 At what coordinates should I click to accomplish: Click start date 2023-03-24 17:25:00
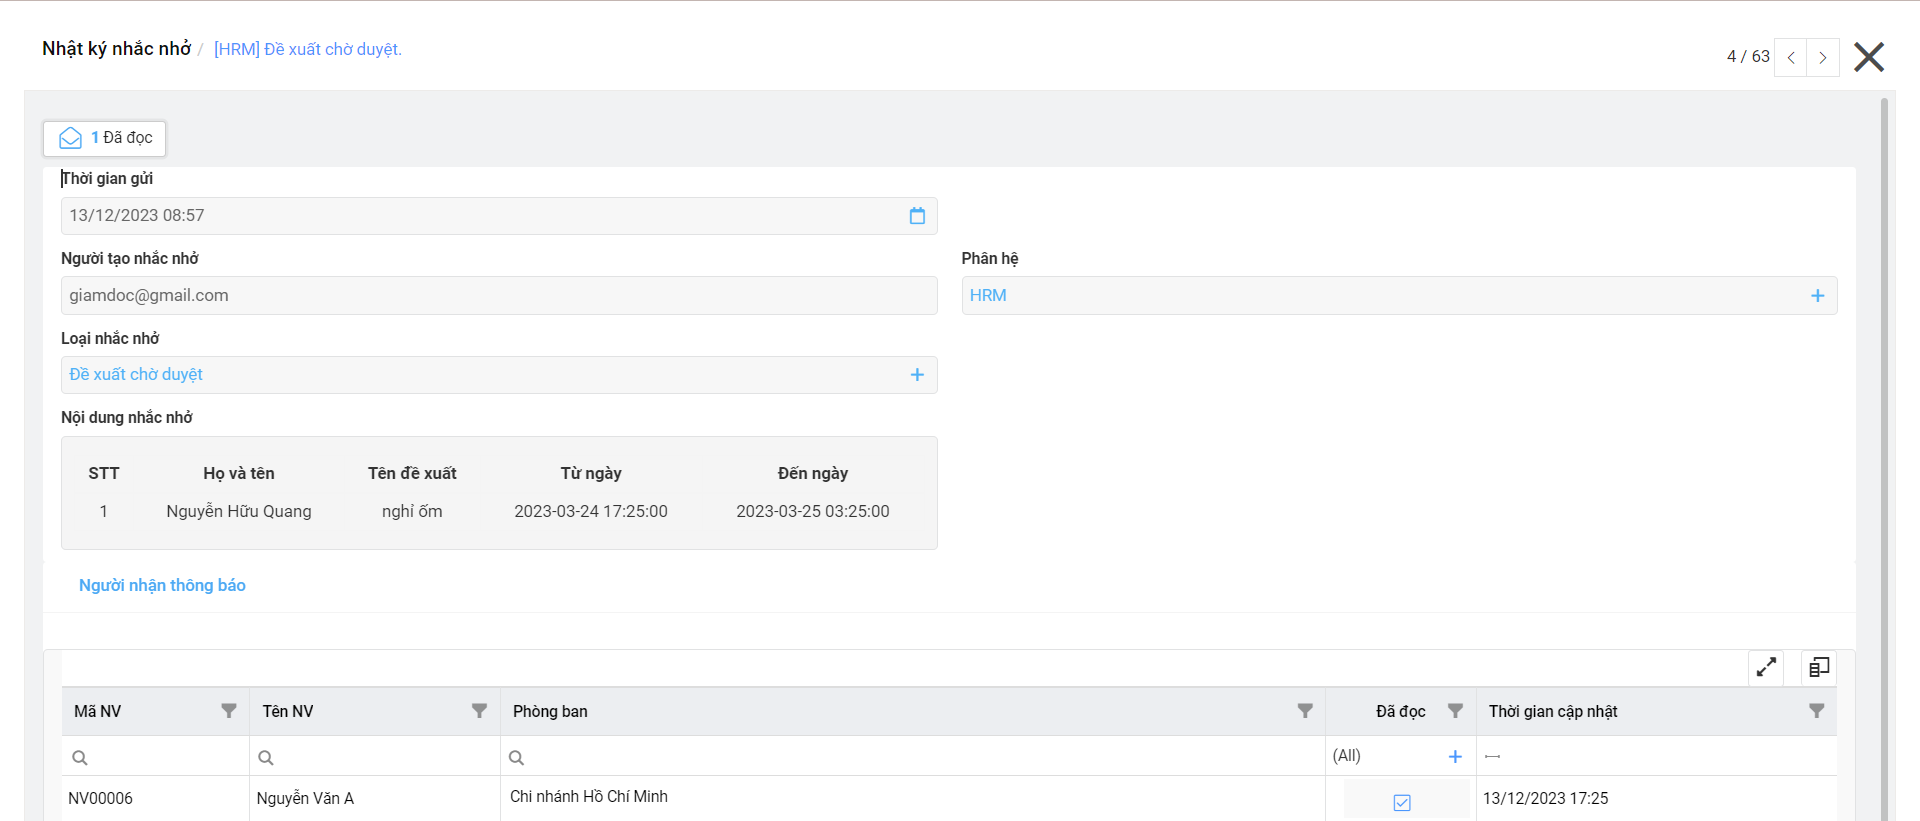click(x=591, y=512)
